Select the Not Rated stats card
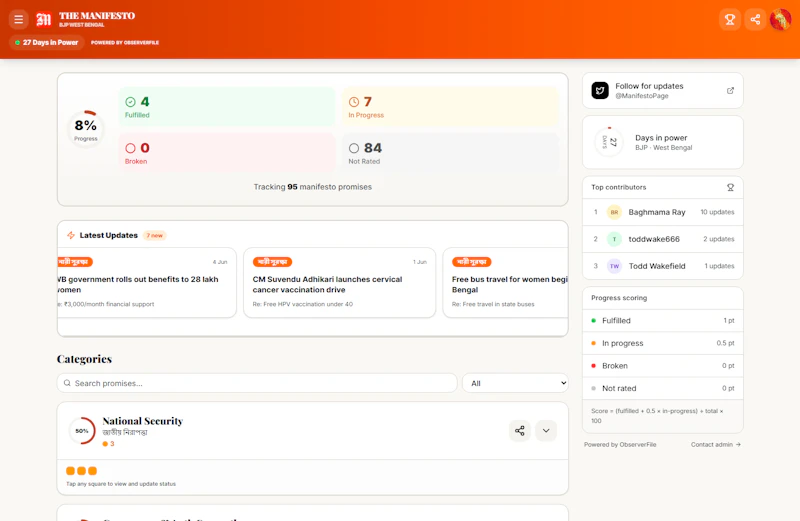The width and height of the screenshot is (800, 521). [x=451, y=152]
